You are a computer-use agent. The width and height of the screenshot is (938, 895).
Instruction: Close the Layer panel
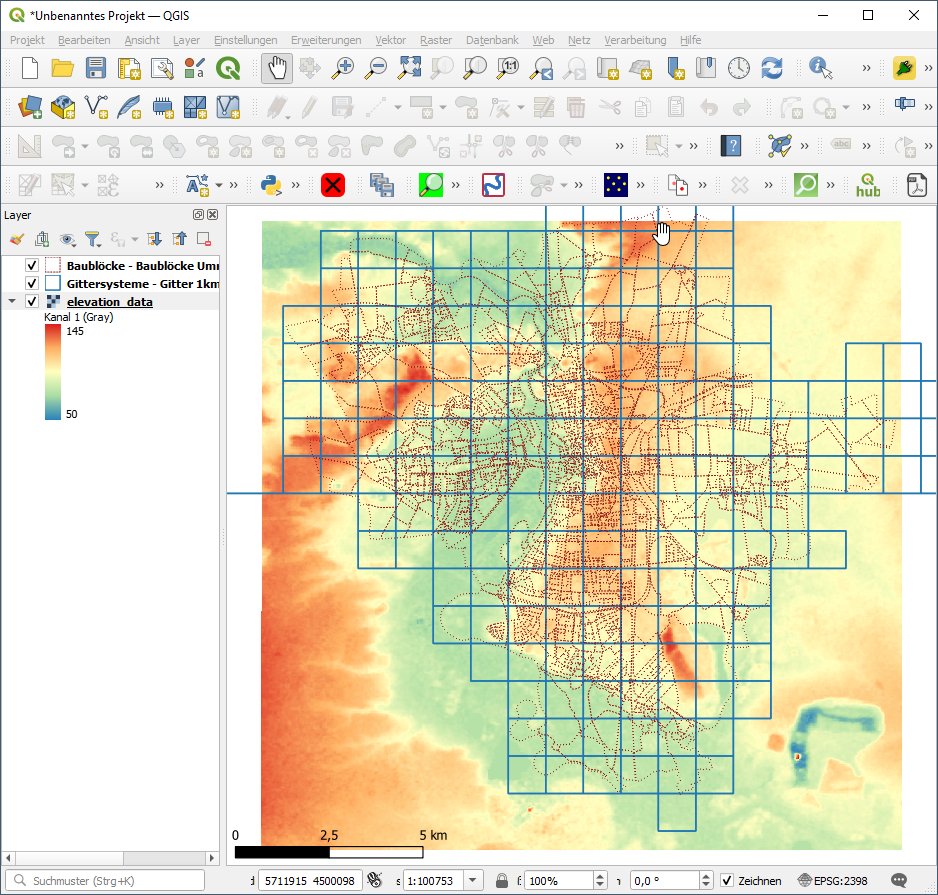(x=212, y=215)
